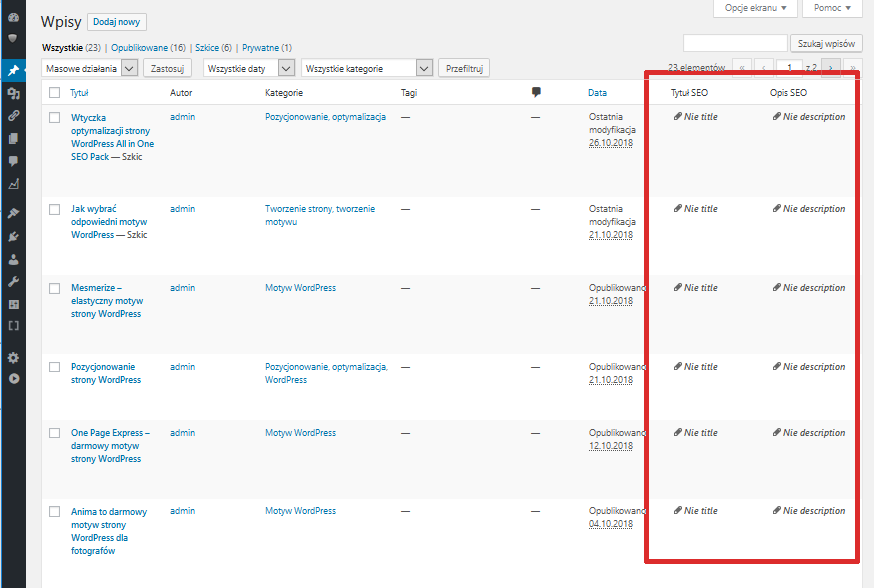
Task: Open the Users person icon in the sidebar
Action: pos(13,259)
